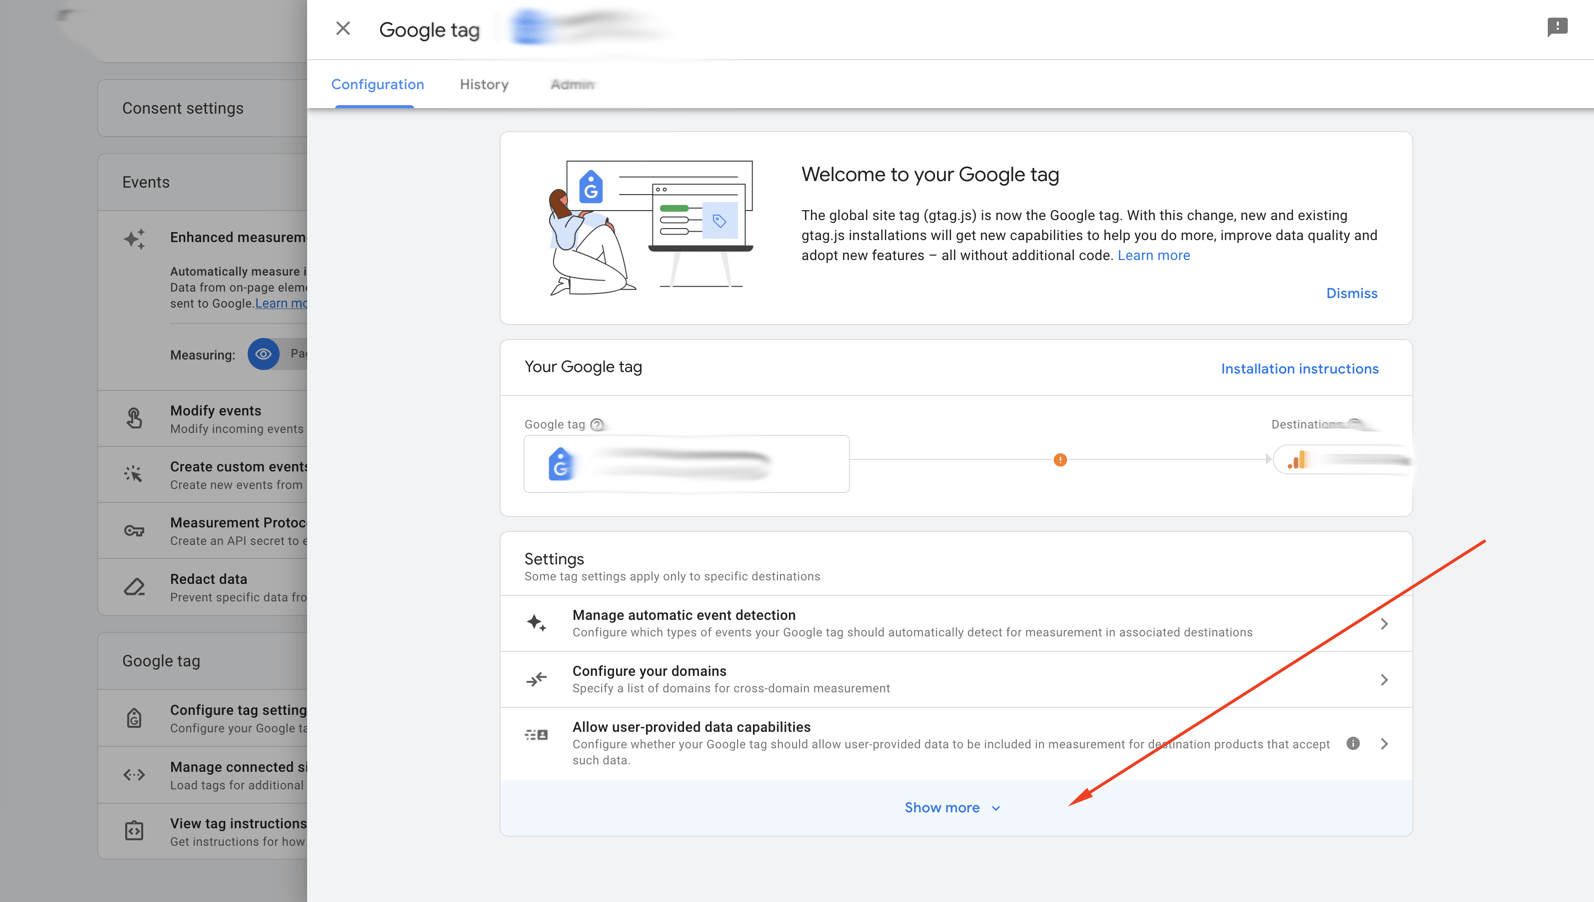Expand the Configure your domains chevron
Image resolution: width=1594 pixels, height=902 pixels.
[x=1384, y=680]
